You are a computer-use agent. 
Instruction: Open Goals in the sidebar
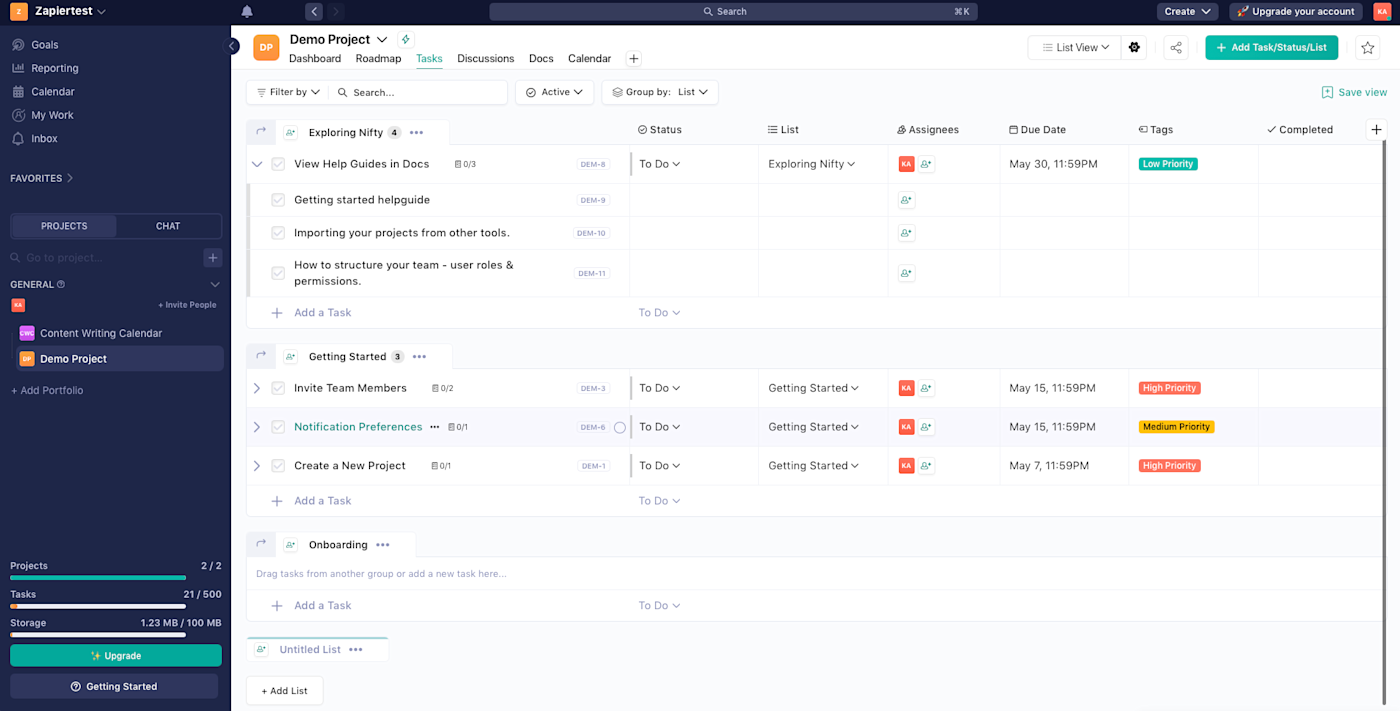pos(44,45)
